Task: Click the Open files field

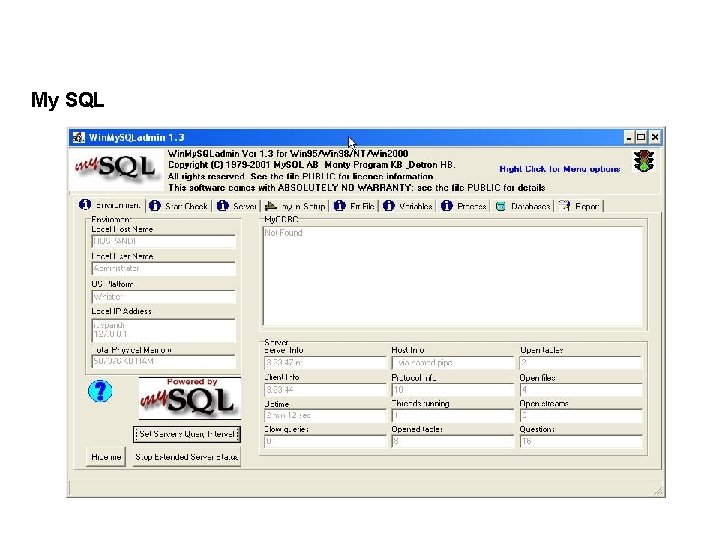Action: (580, 390)
